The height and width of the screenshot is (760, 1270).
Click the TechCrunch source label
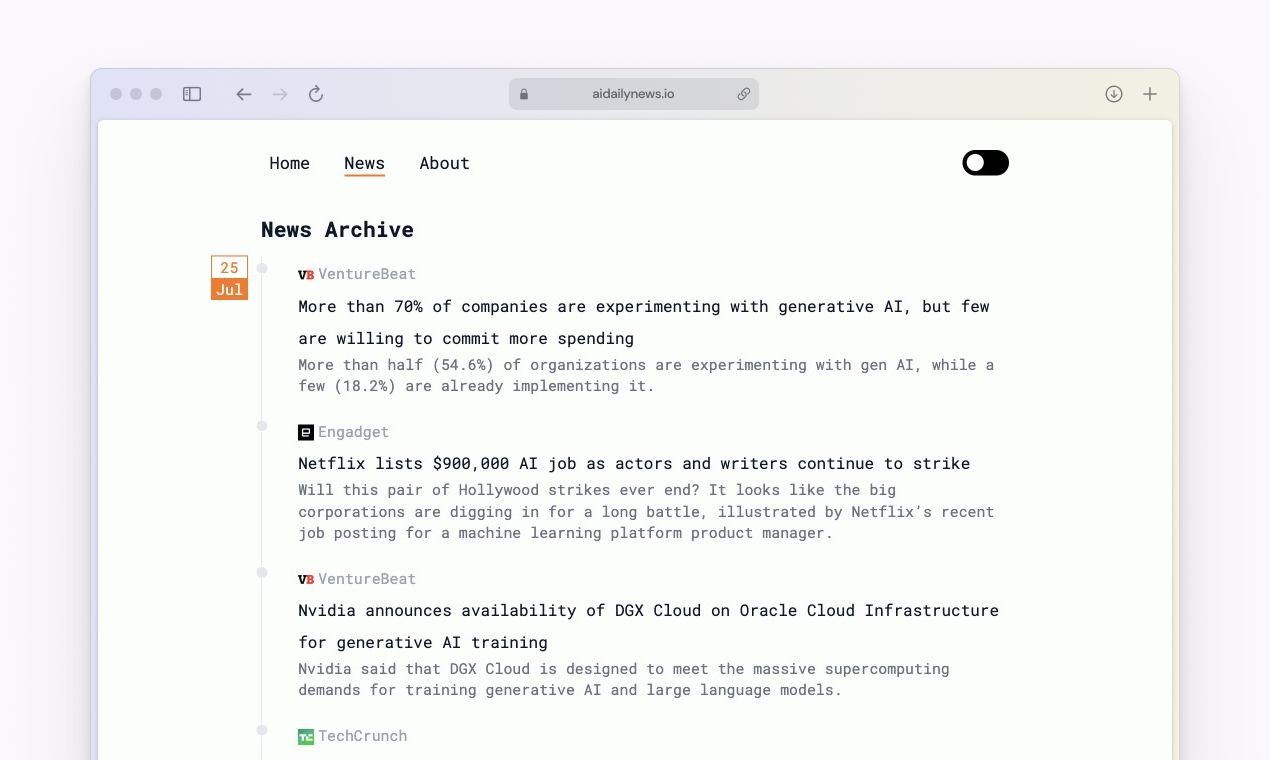[x=362, y=736]
